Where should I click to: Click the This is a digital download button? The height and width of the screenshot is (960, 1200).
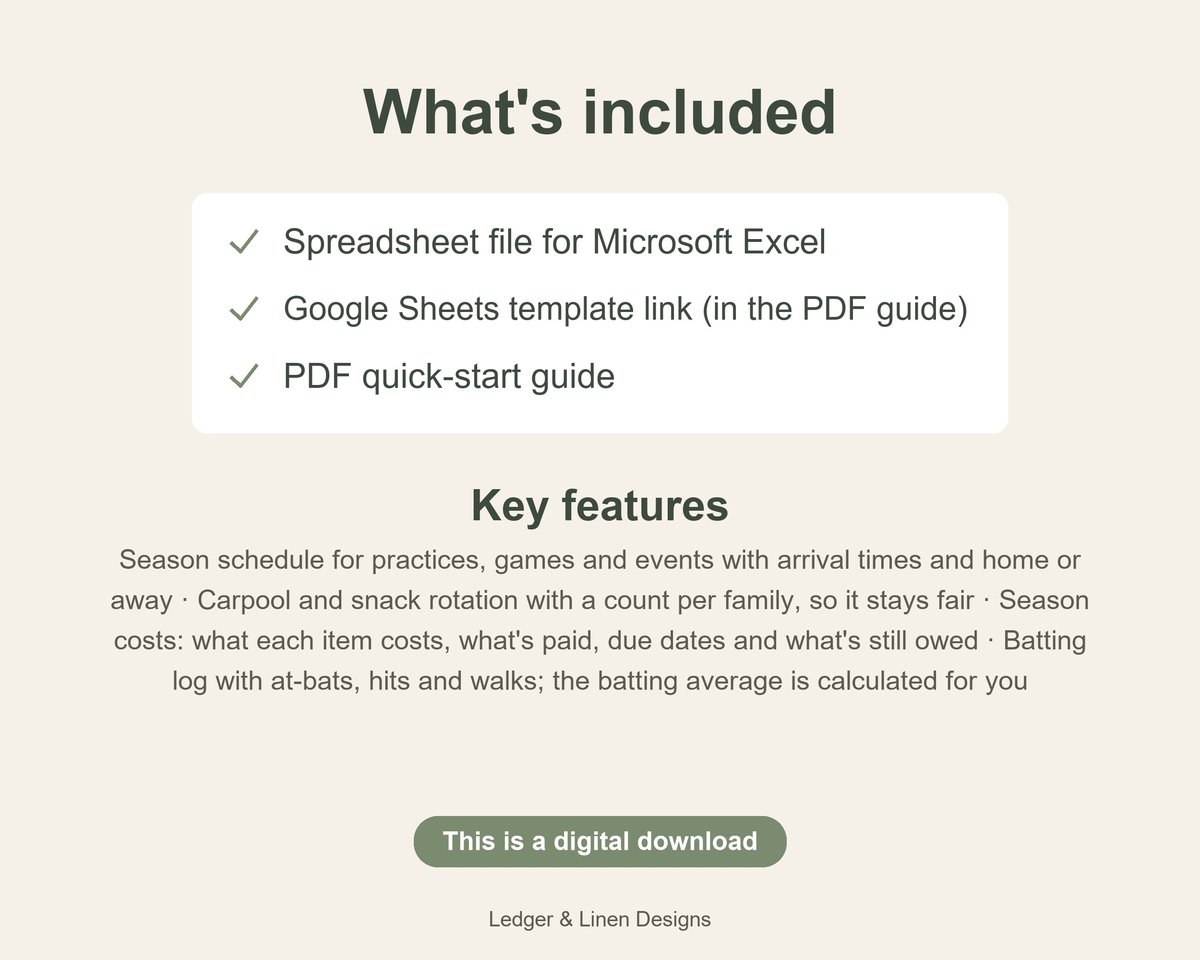pos(600,841)
